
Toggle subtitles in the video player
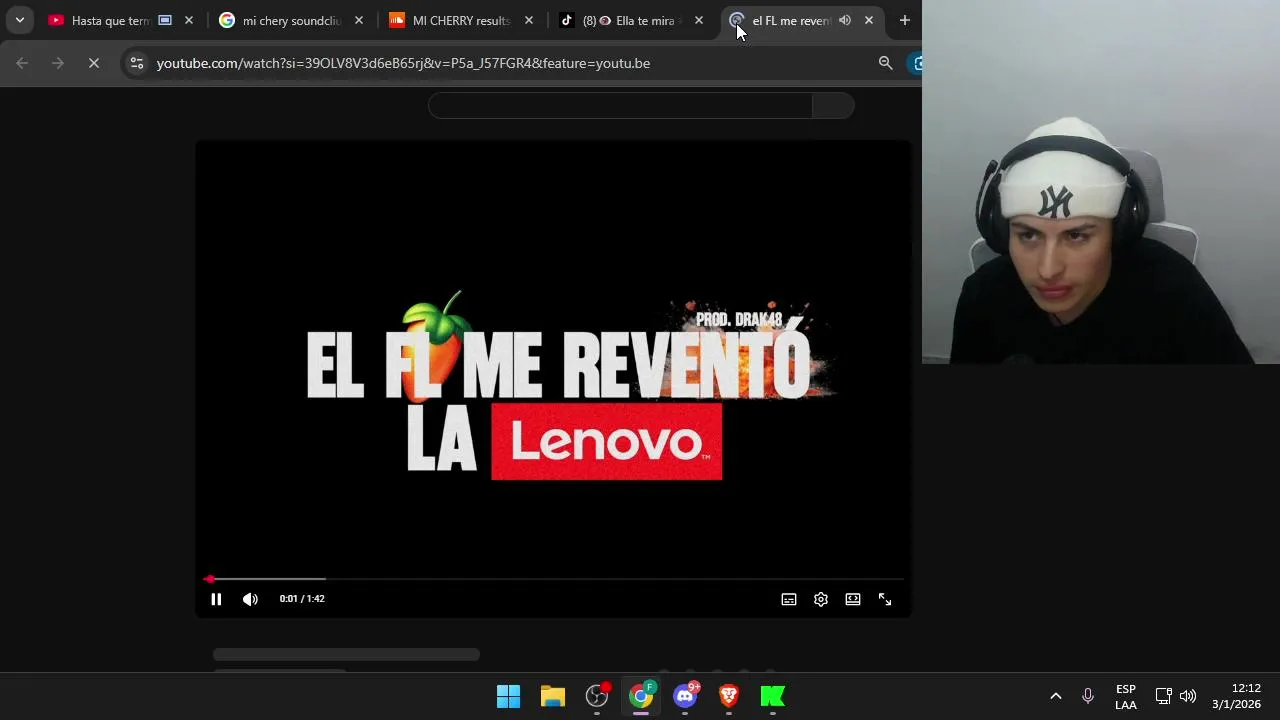[x=789, y=599]
